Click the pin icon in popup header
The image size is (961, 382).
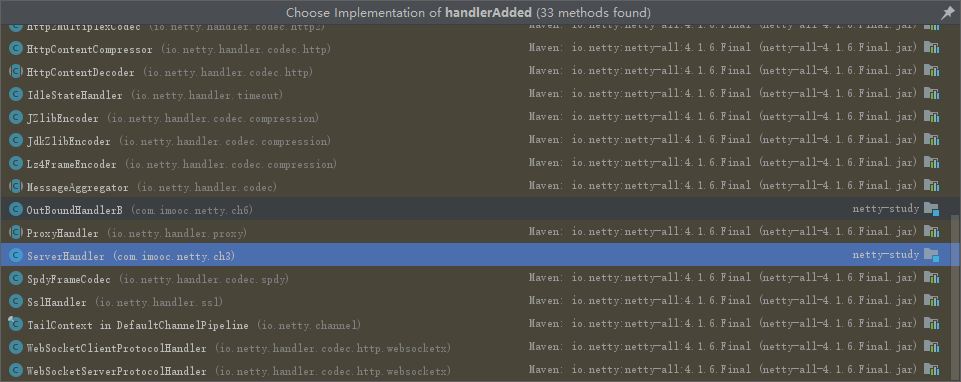point(948,13)
